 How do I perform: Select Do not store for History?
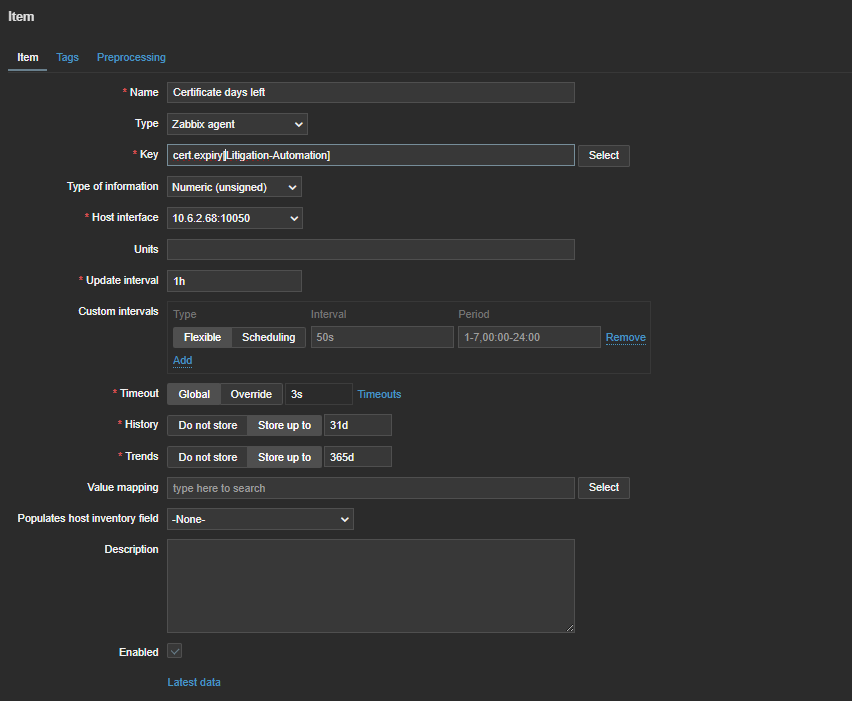207,426
